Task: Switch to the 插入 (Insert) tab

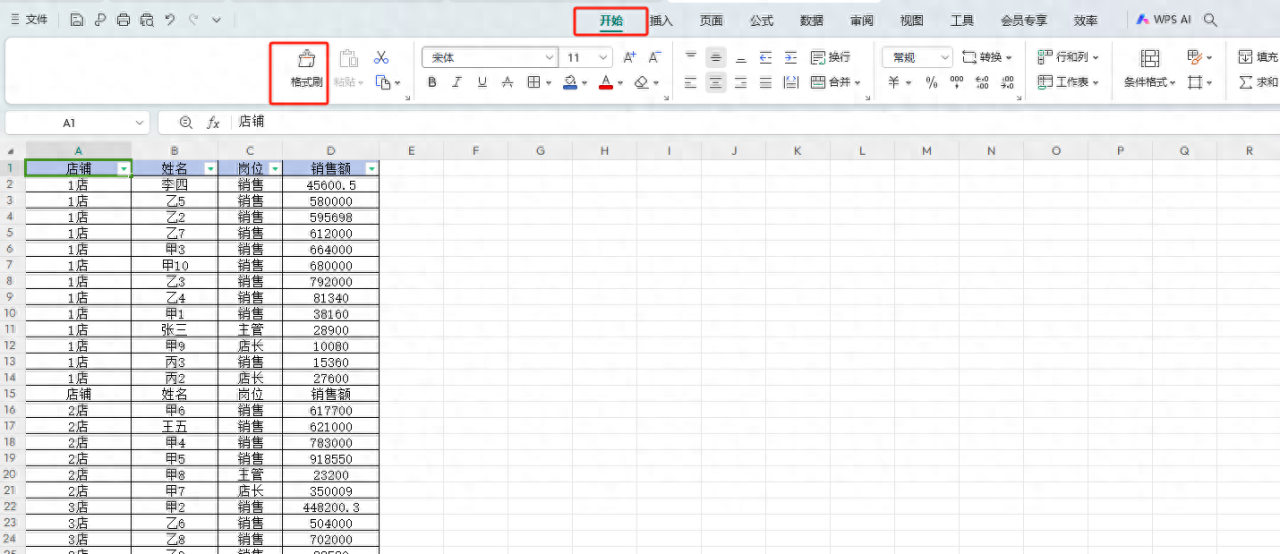Action: coord(661,20)
